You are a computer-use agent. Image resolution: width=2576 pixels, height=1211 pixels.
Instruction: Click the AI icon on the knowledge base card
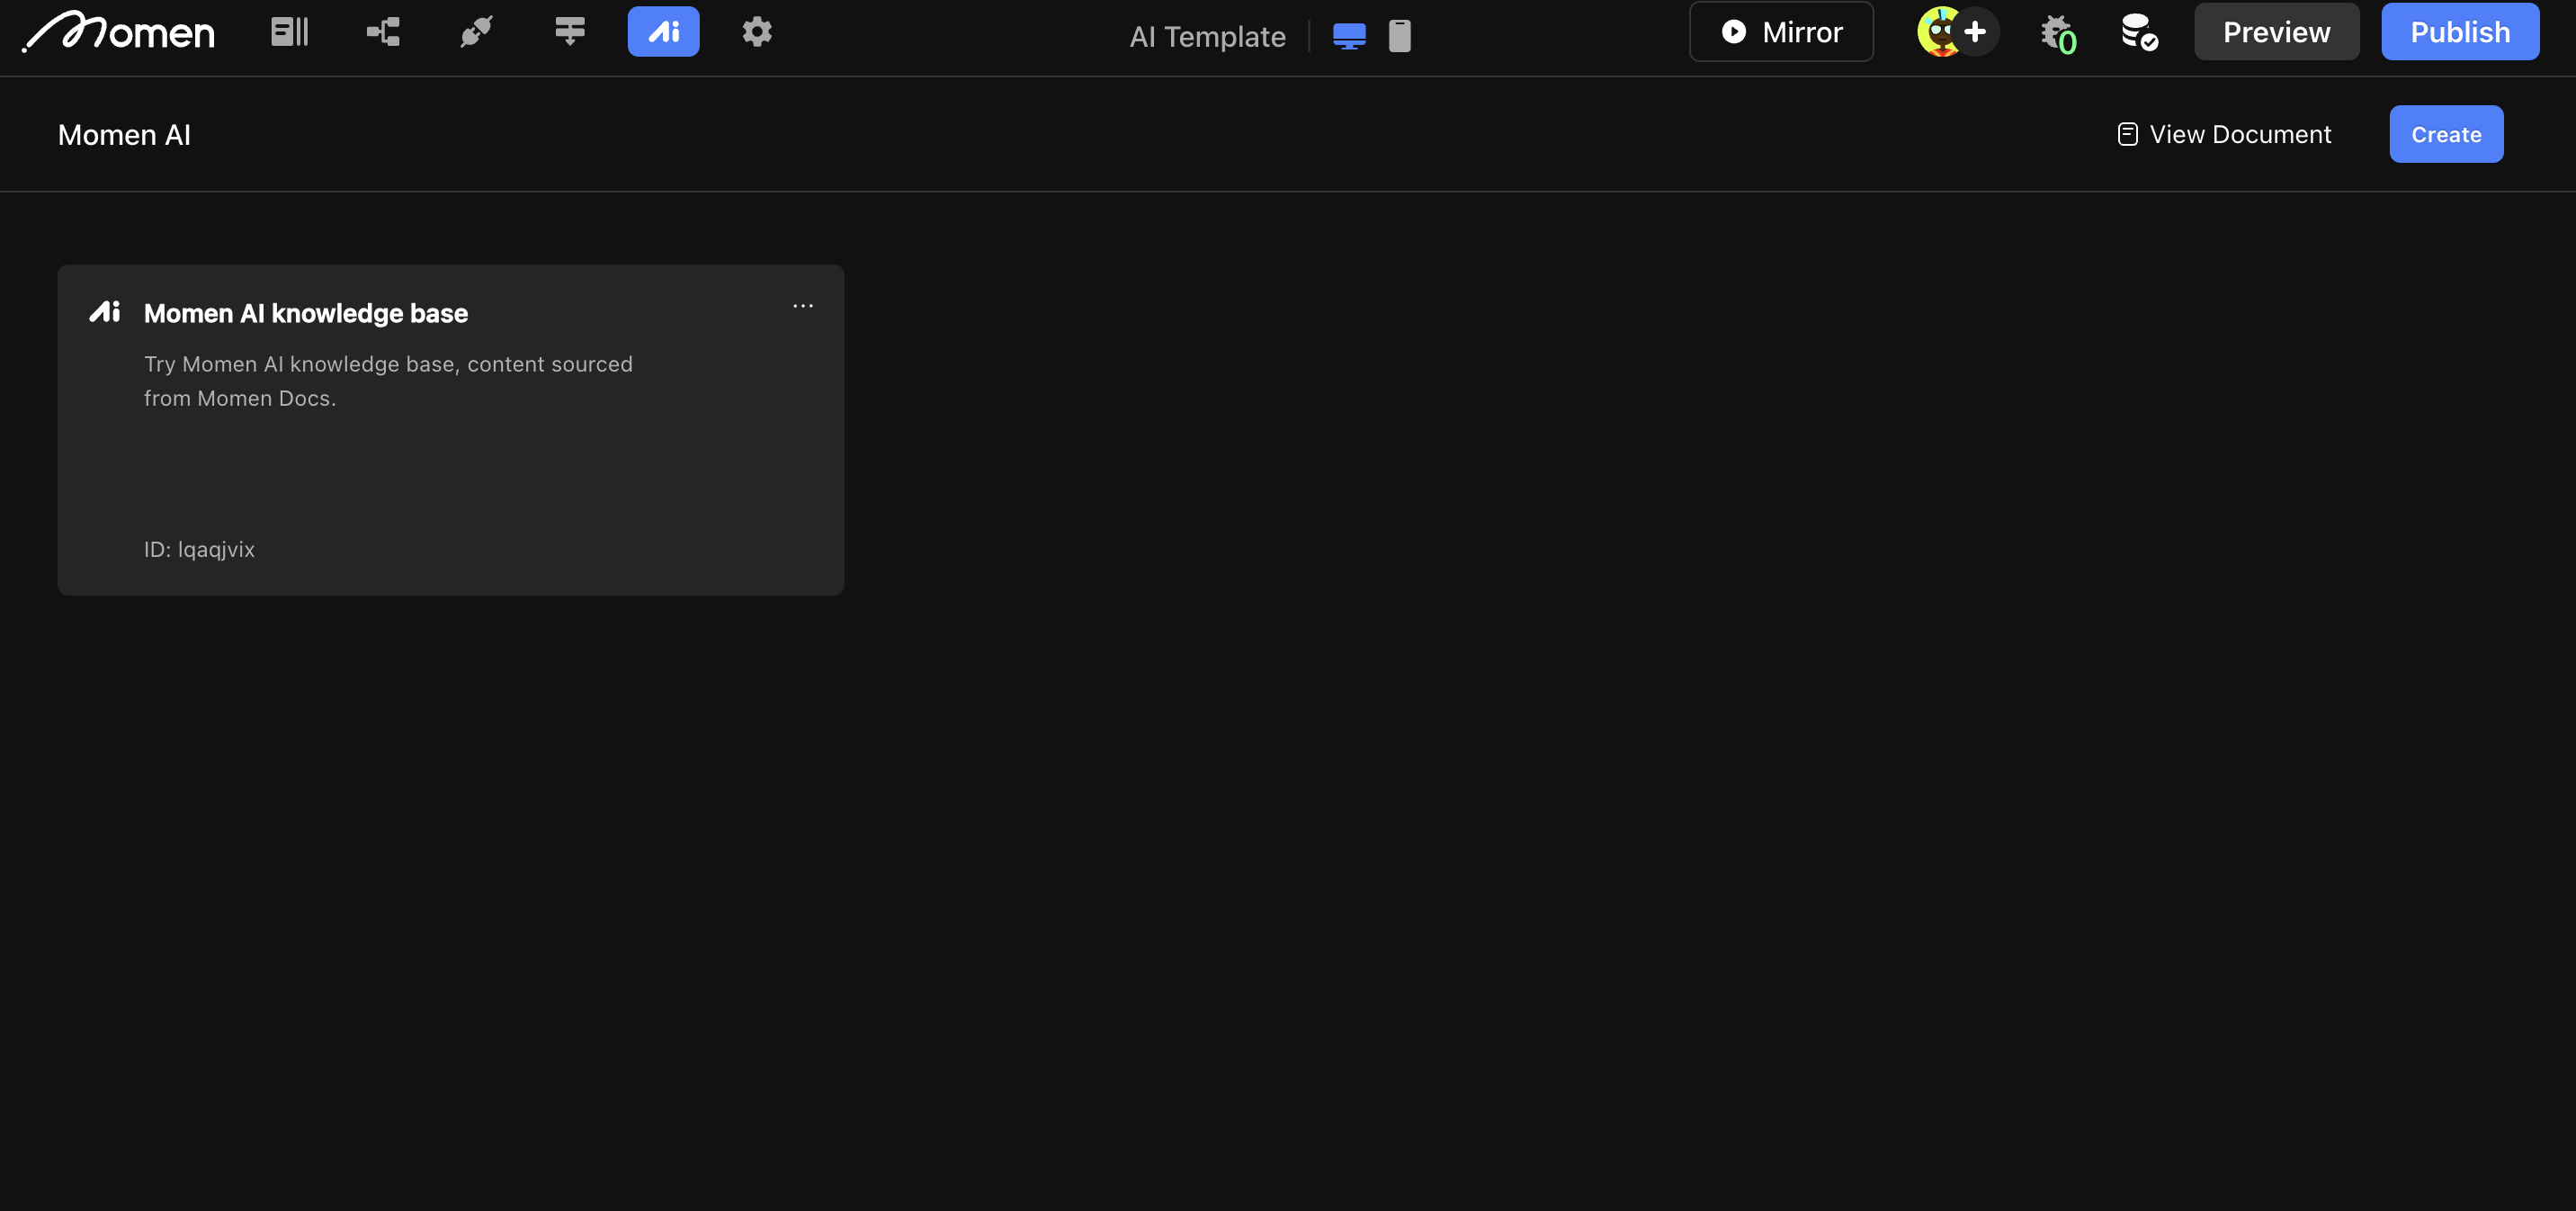click(105, 312)
